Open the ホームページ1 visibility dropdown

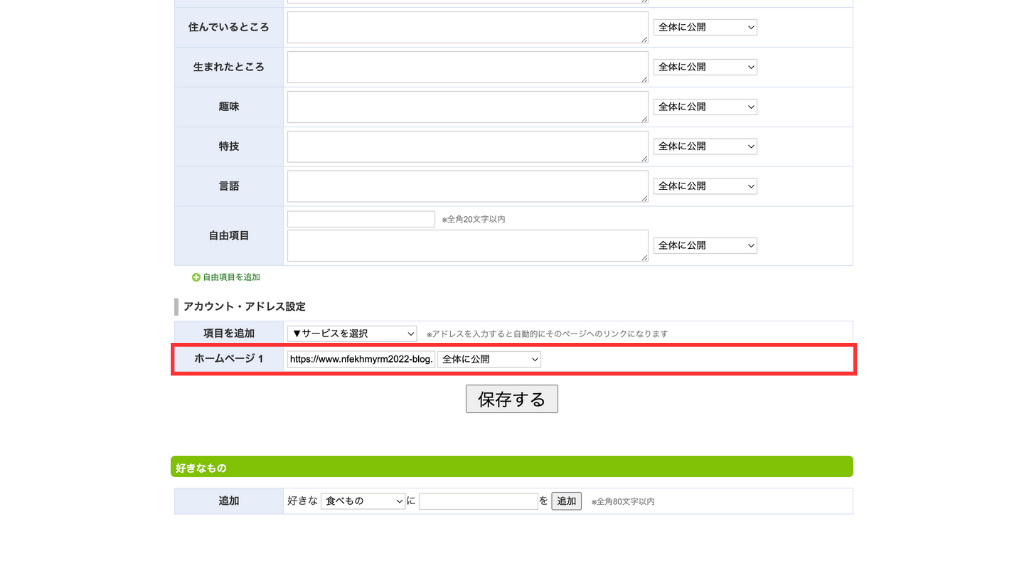pyautogui.click(x=488, y=359)
